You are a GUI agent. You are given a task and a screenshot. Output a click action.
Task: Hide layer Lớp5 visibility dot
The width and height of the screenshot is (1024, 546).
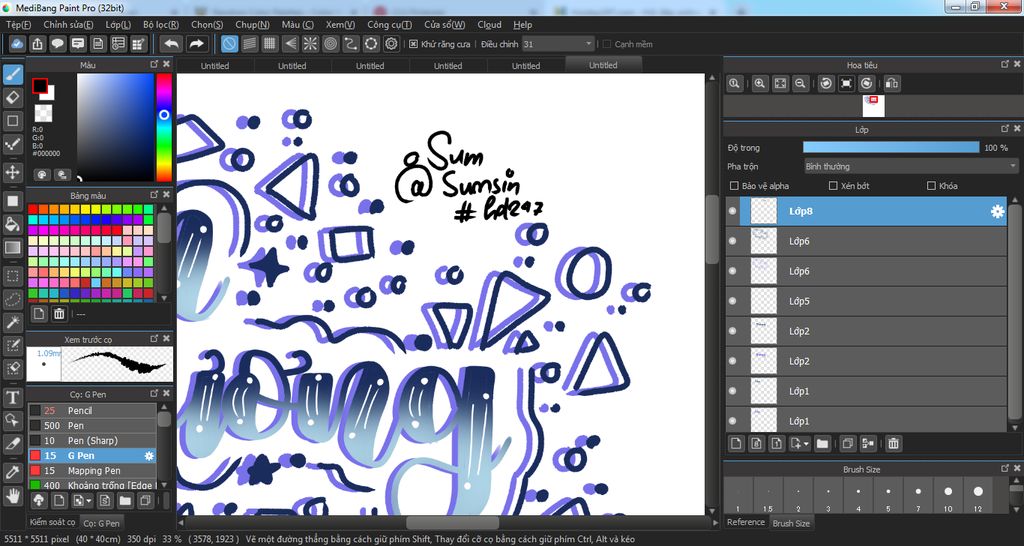(x=732, y=301)
